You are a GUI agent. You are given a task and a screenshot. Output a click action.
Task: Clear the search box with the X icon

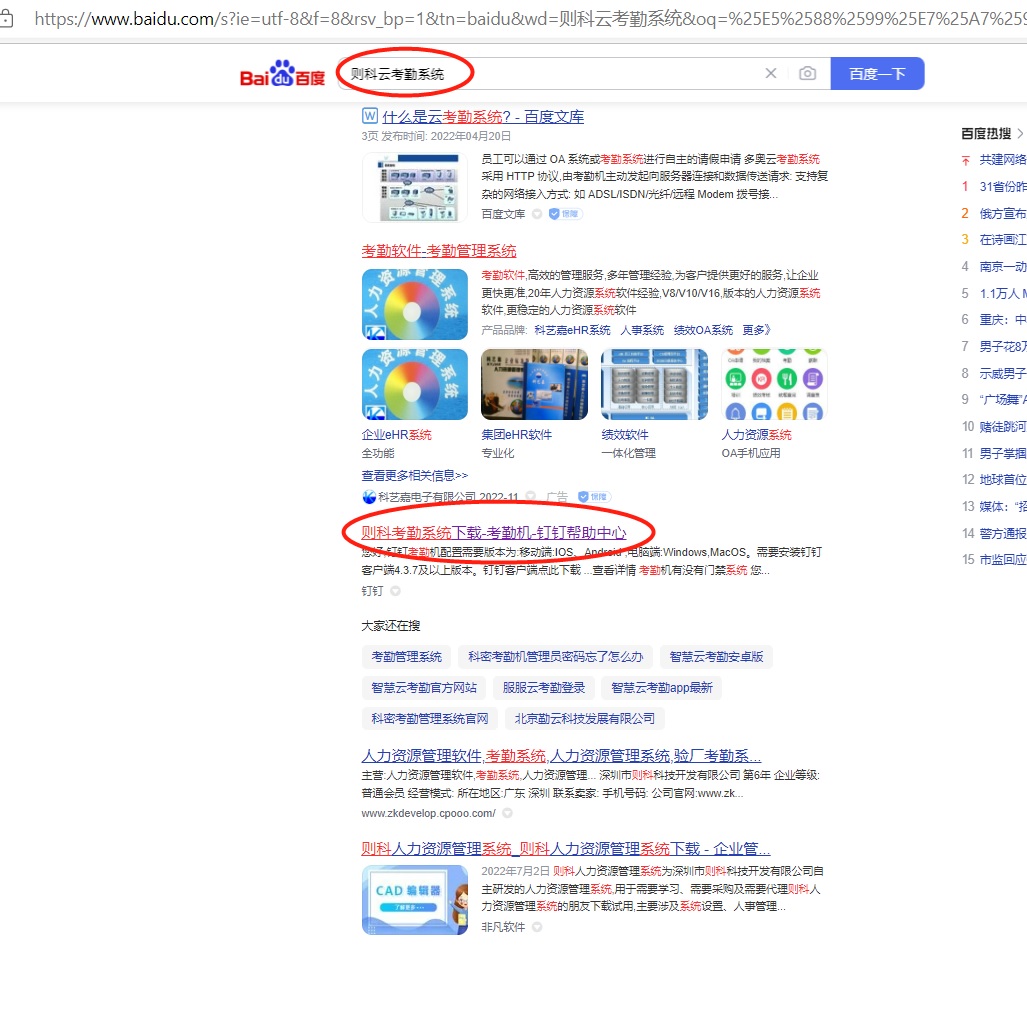point(771,73)
